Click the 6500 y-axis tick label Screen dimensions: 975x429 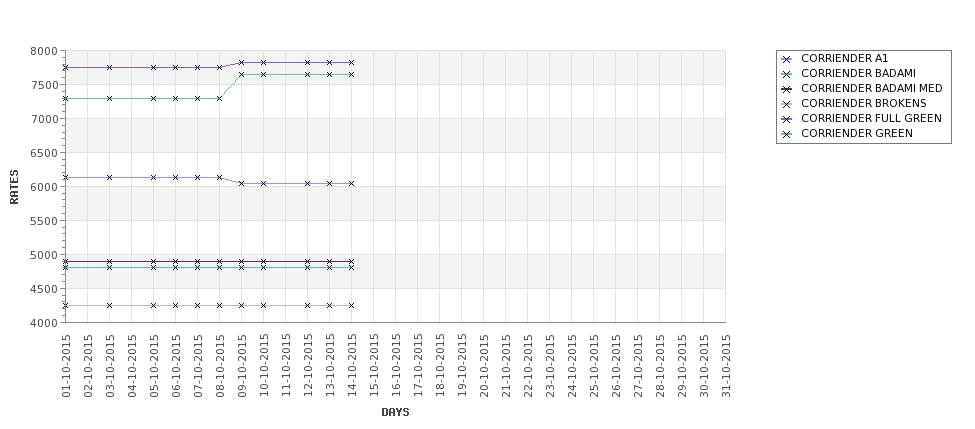[x=44, y=153]
